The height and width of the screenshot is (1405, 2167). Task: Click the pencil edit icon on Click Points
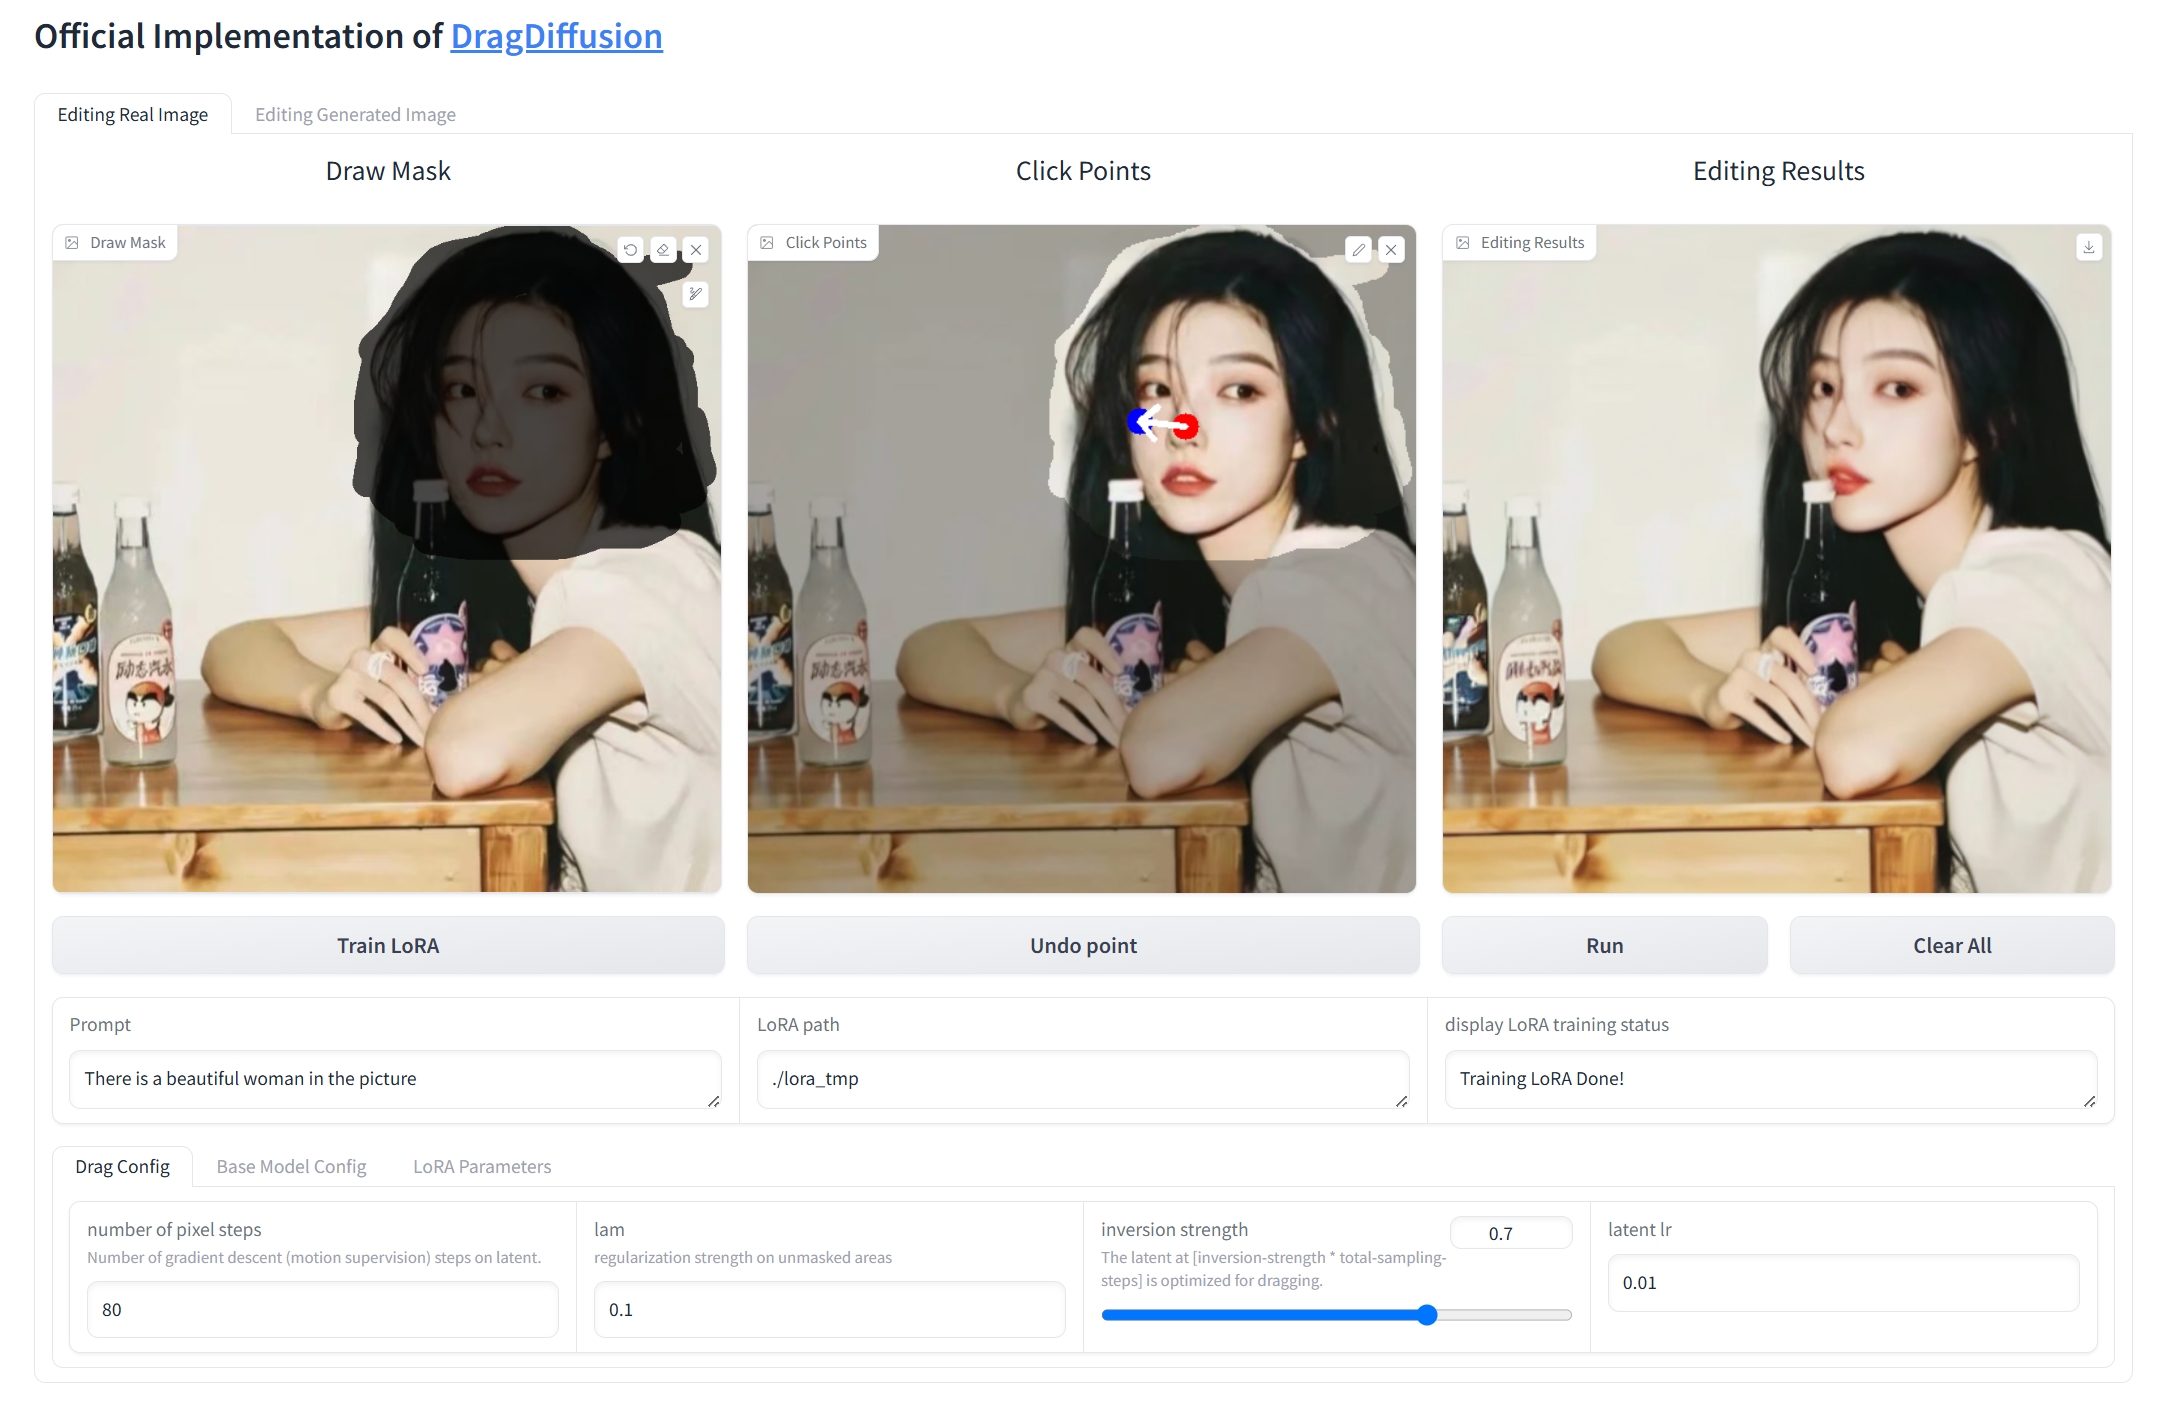point(1358,250)
